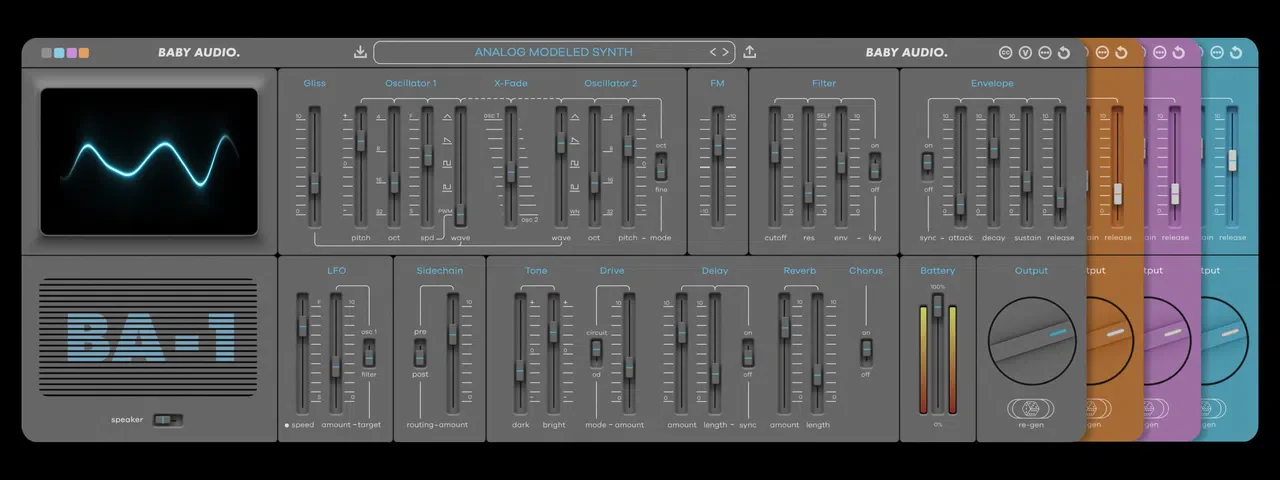The height and width of the screenshot is (480, 1280).
Task: Go to the previous preset with left arrow
Action: [714, 52]
